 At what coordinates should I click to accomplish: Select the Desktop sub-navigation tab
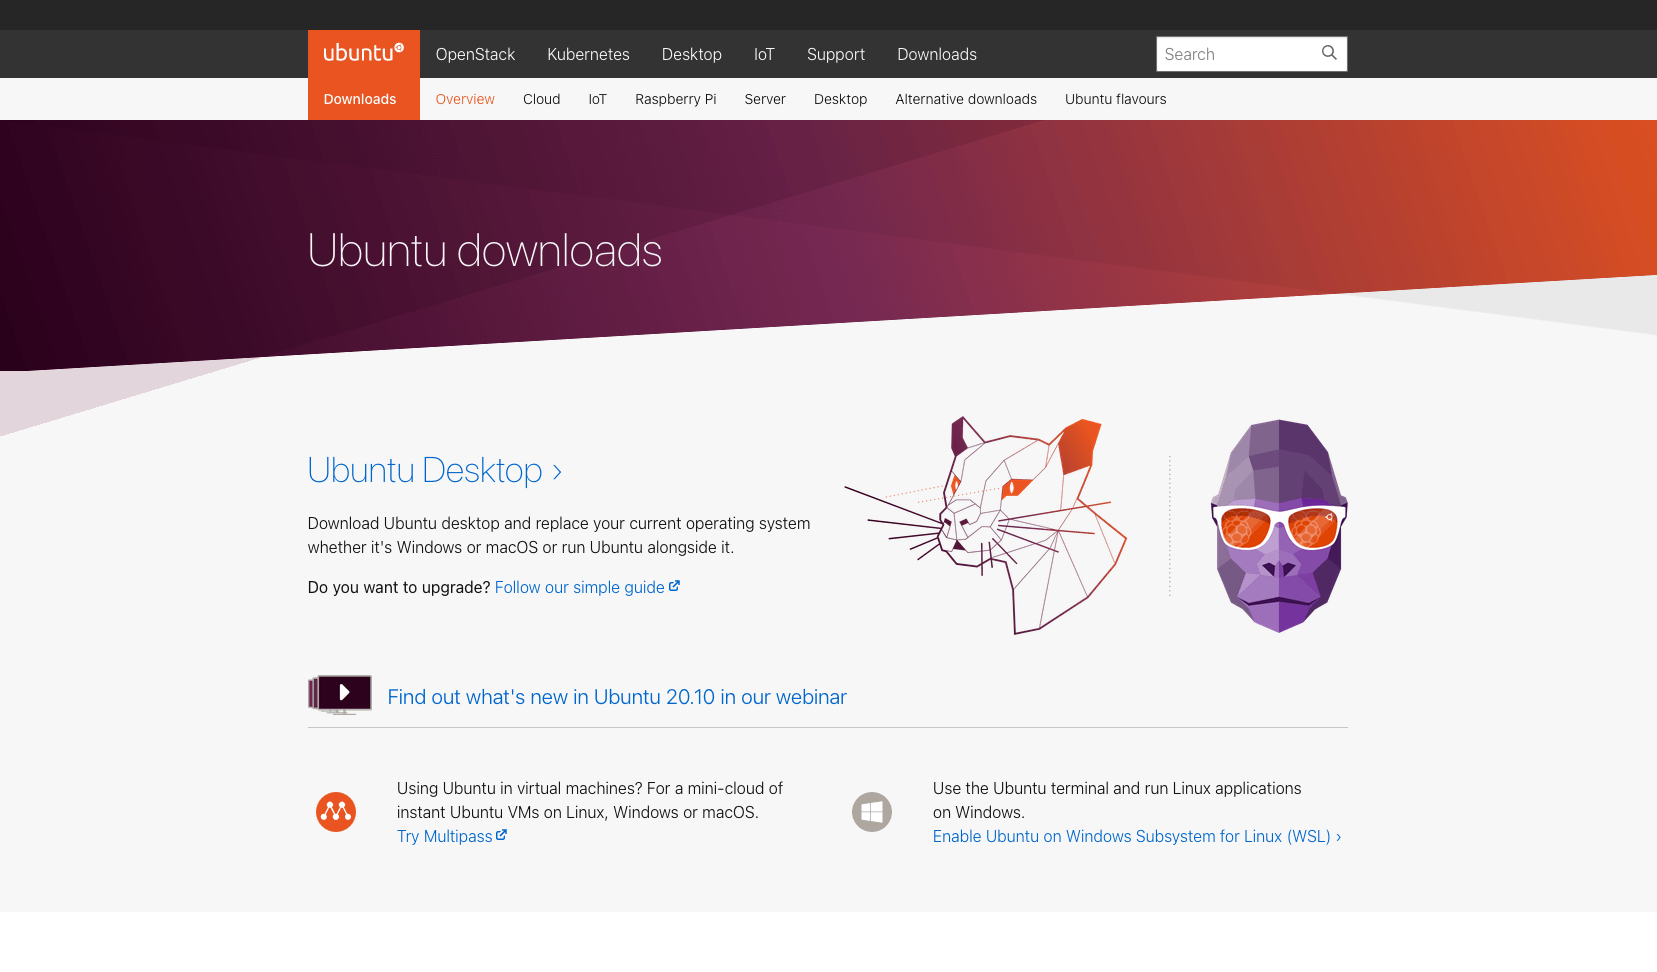coord(840,99)
